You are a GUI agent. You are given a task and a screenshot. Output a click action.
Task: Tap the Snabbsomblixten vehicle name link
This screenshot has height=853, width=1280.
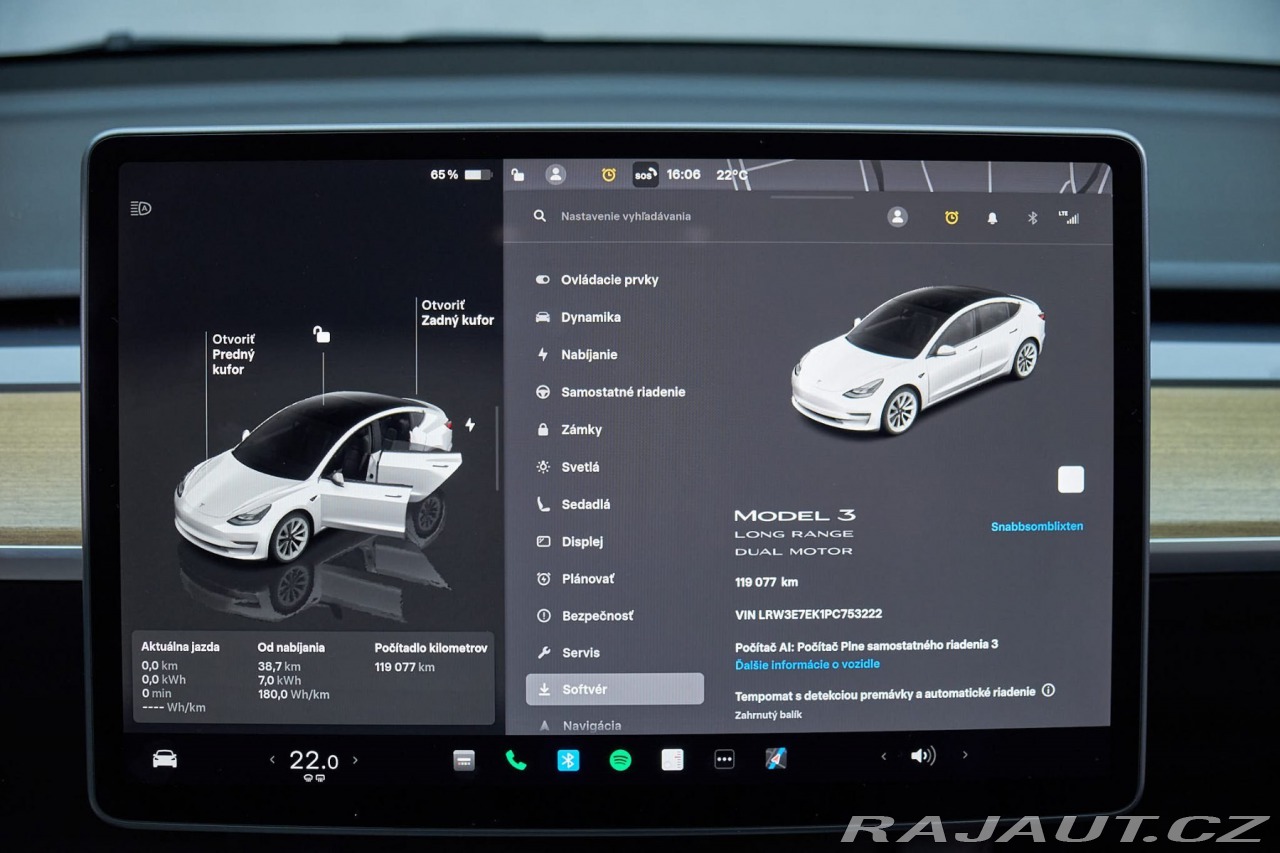point(1037,526)
